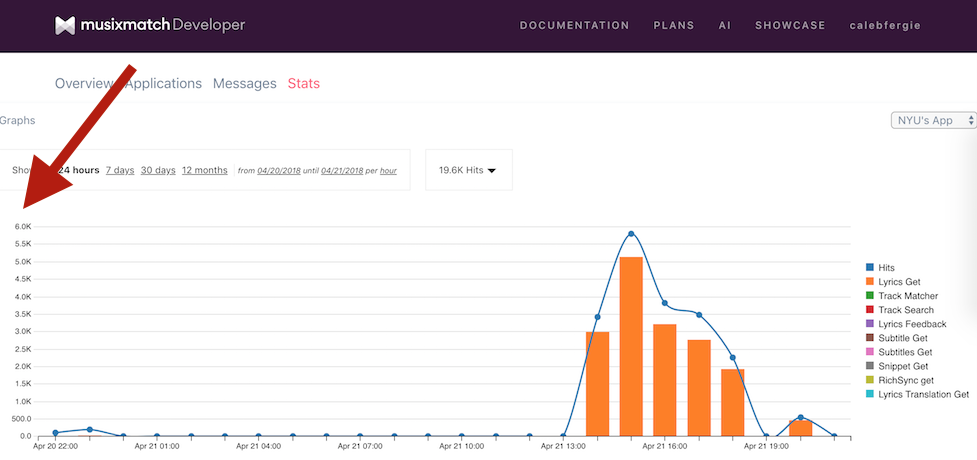This screenshot has height=460, width=977.
Task: Click the red Track Search legend swatch
Action: coord(870,310)
